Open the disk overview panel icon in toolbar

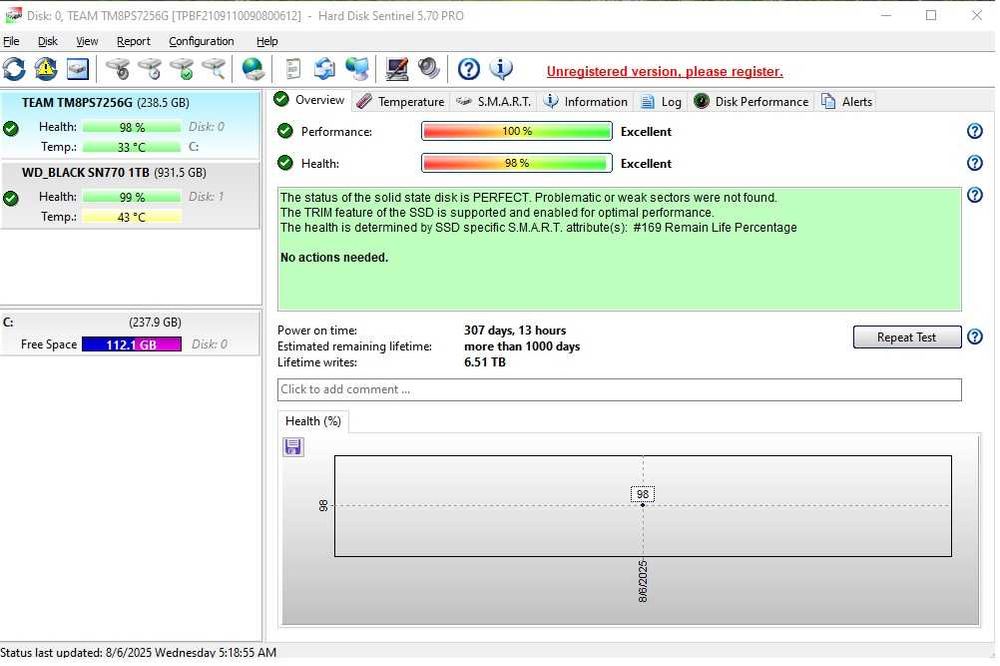point(77,69)
